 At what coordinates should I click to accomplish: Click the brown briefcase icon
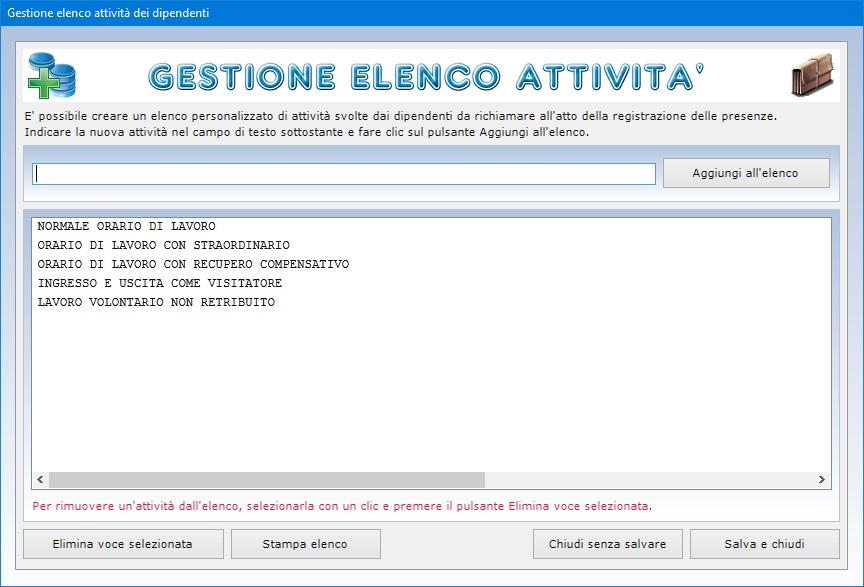[812, 75]
